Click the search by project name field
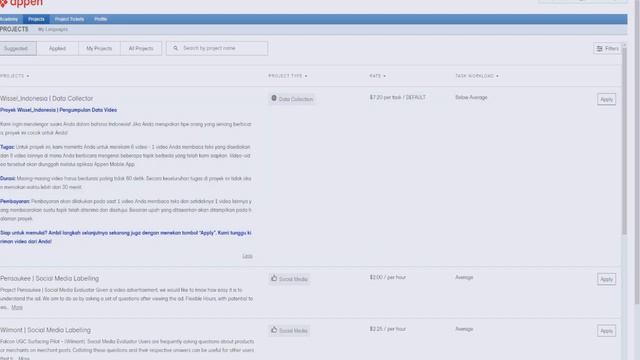 [217, 48]
